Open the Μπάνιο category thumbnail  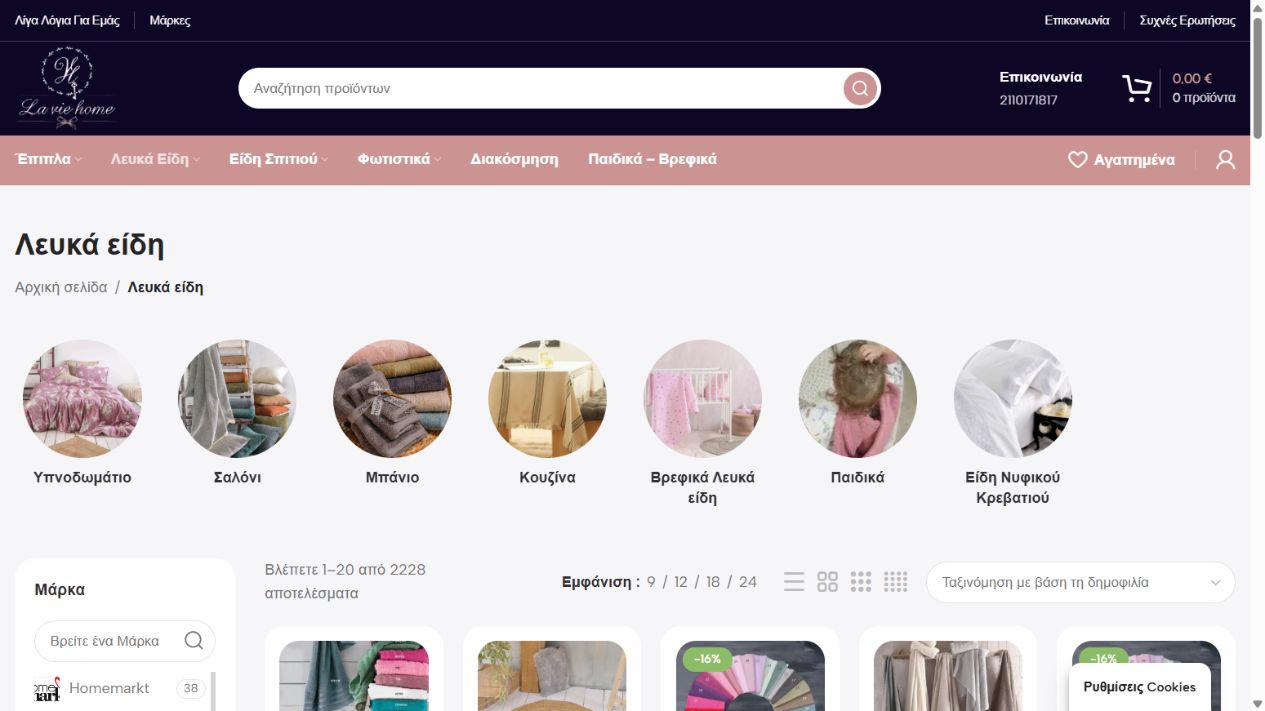tap(392, 398)
